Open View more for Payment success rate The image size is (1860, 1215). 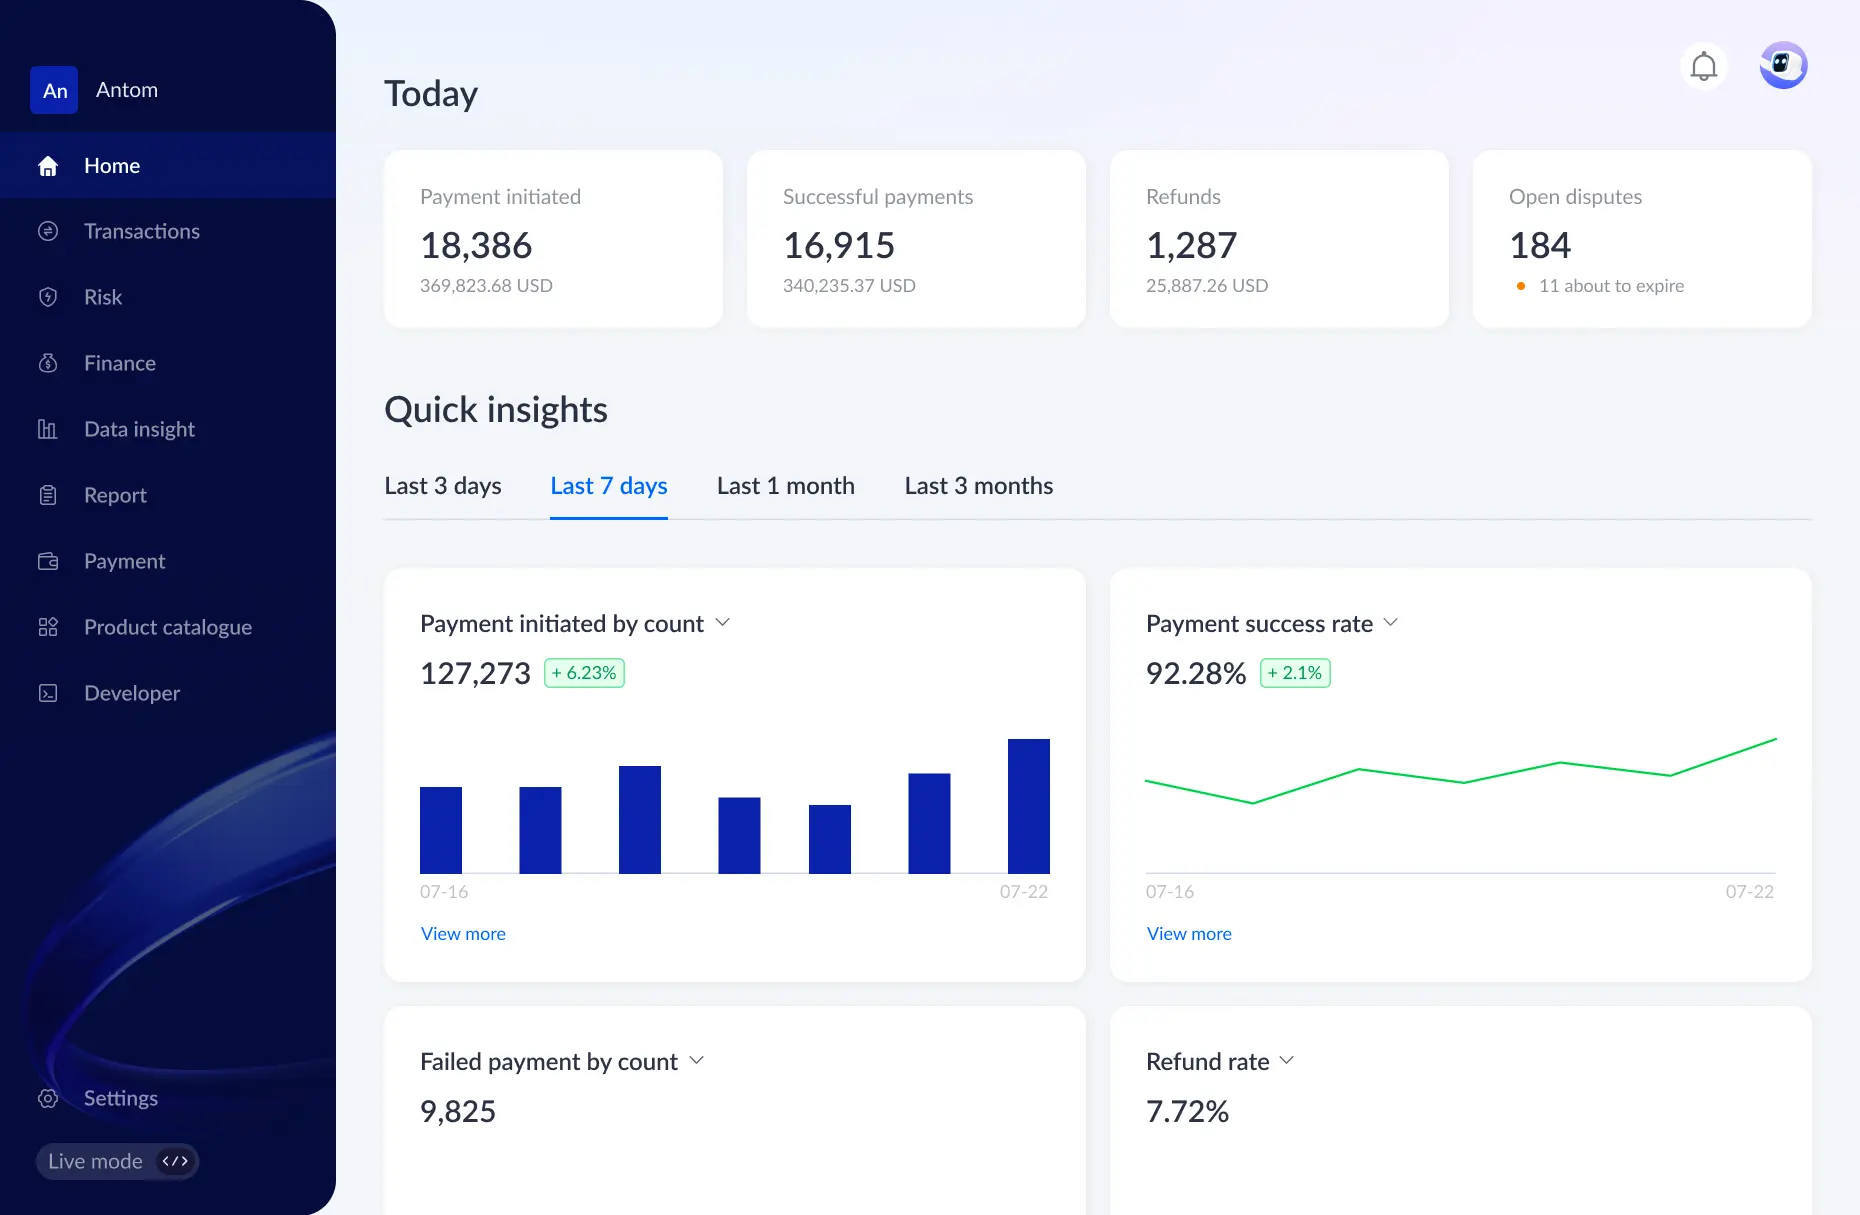pyautogui.click(x=1189, y=933)
